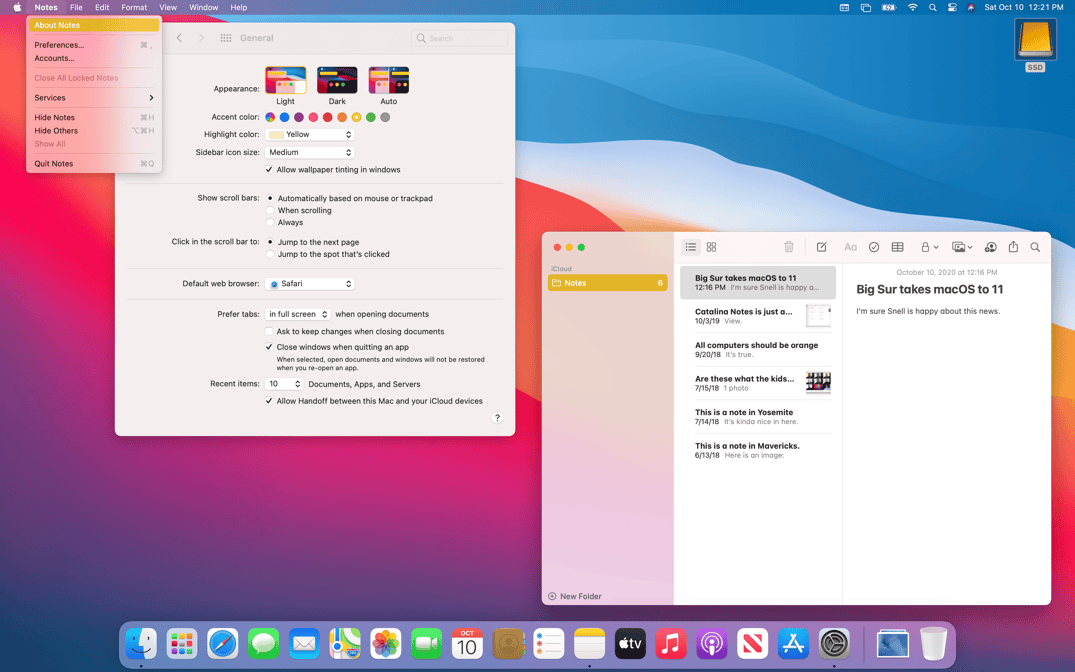The image size is (1075, 672).
Task: Pick the green accent color
Action: tap(371, 117)
